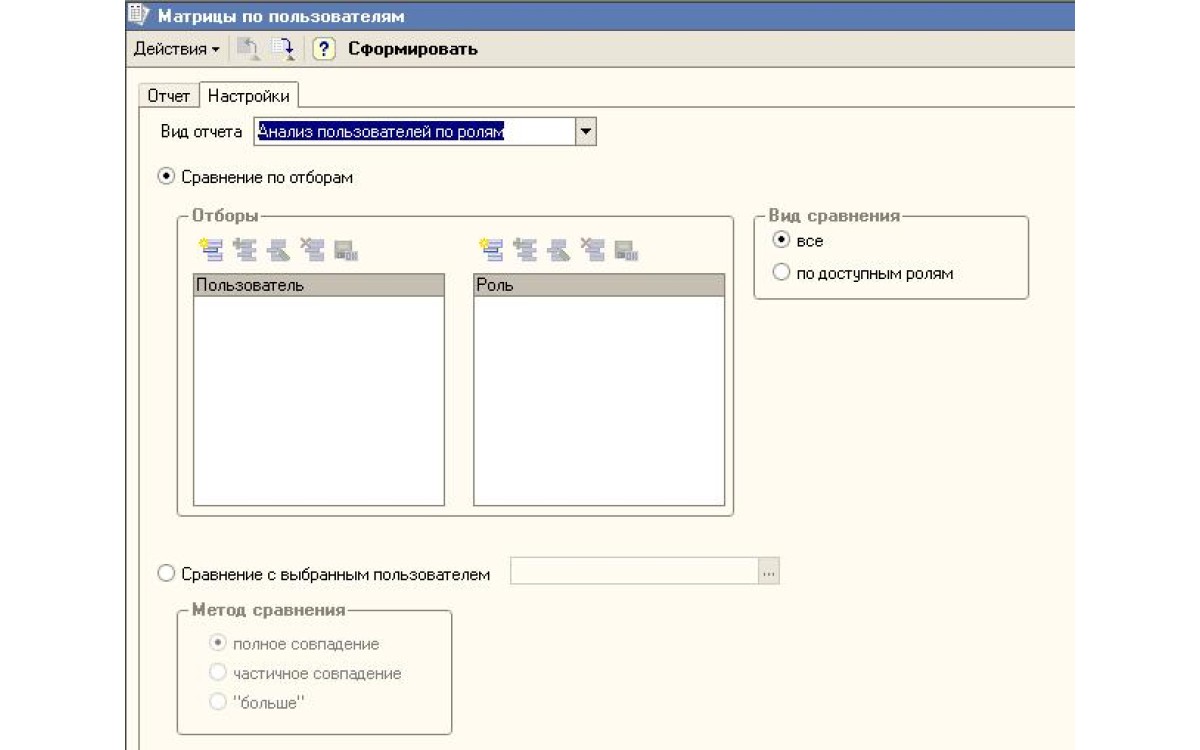Select the Сравнение по отборам radio button
The image size is (1200, 750).
tap(167, 177)
